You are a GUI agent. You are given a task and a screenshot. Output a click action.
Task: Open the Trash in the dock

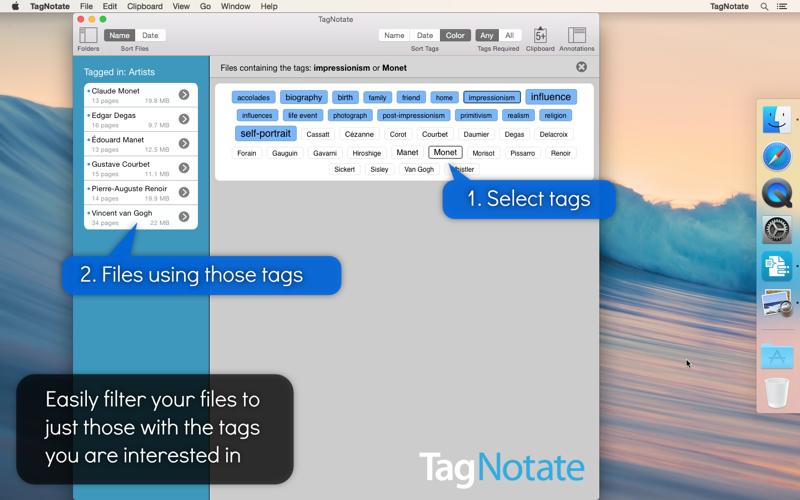(x=777, y=392)
